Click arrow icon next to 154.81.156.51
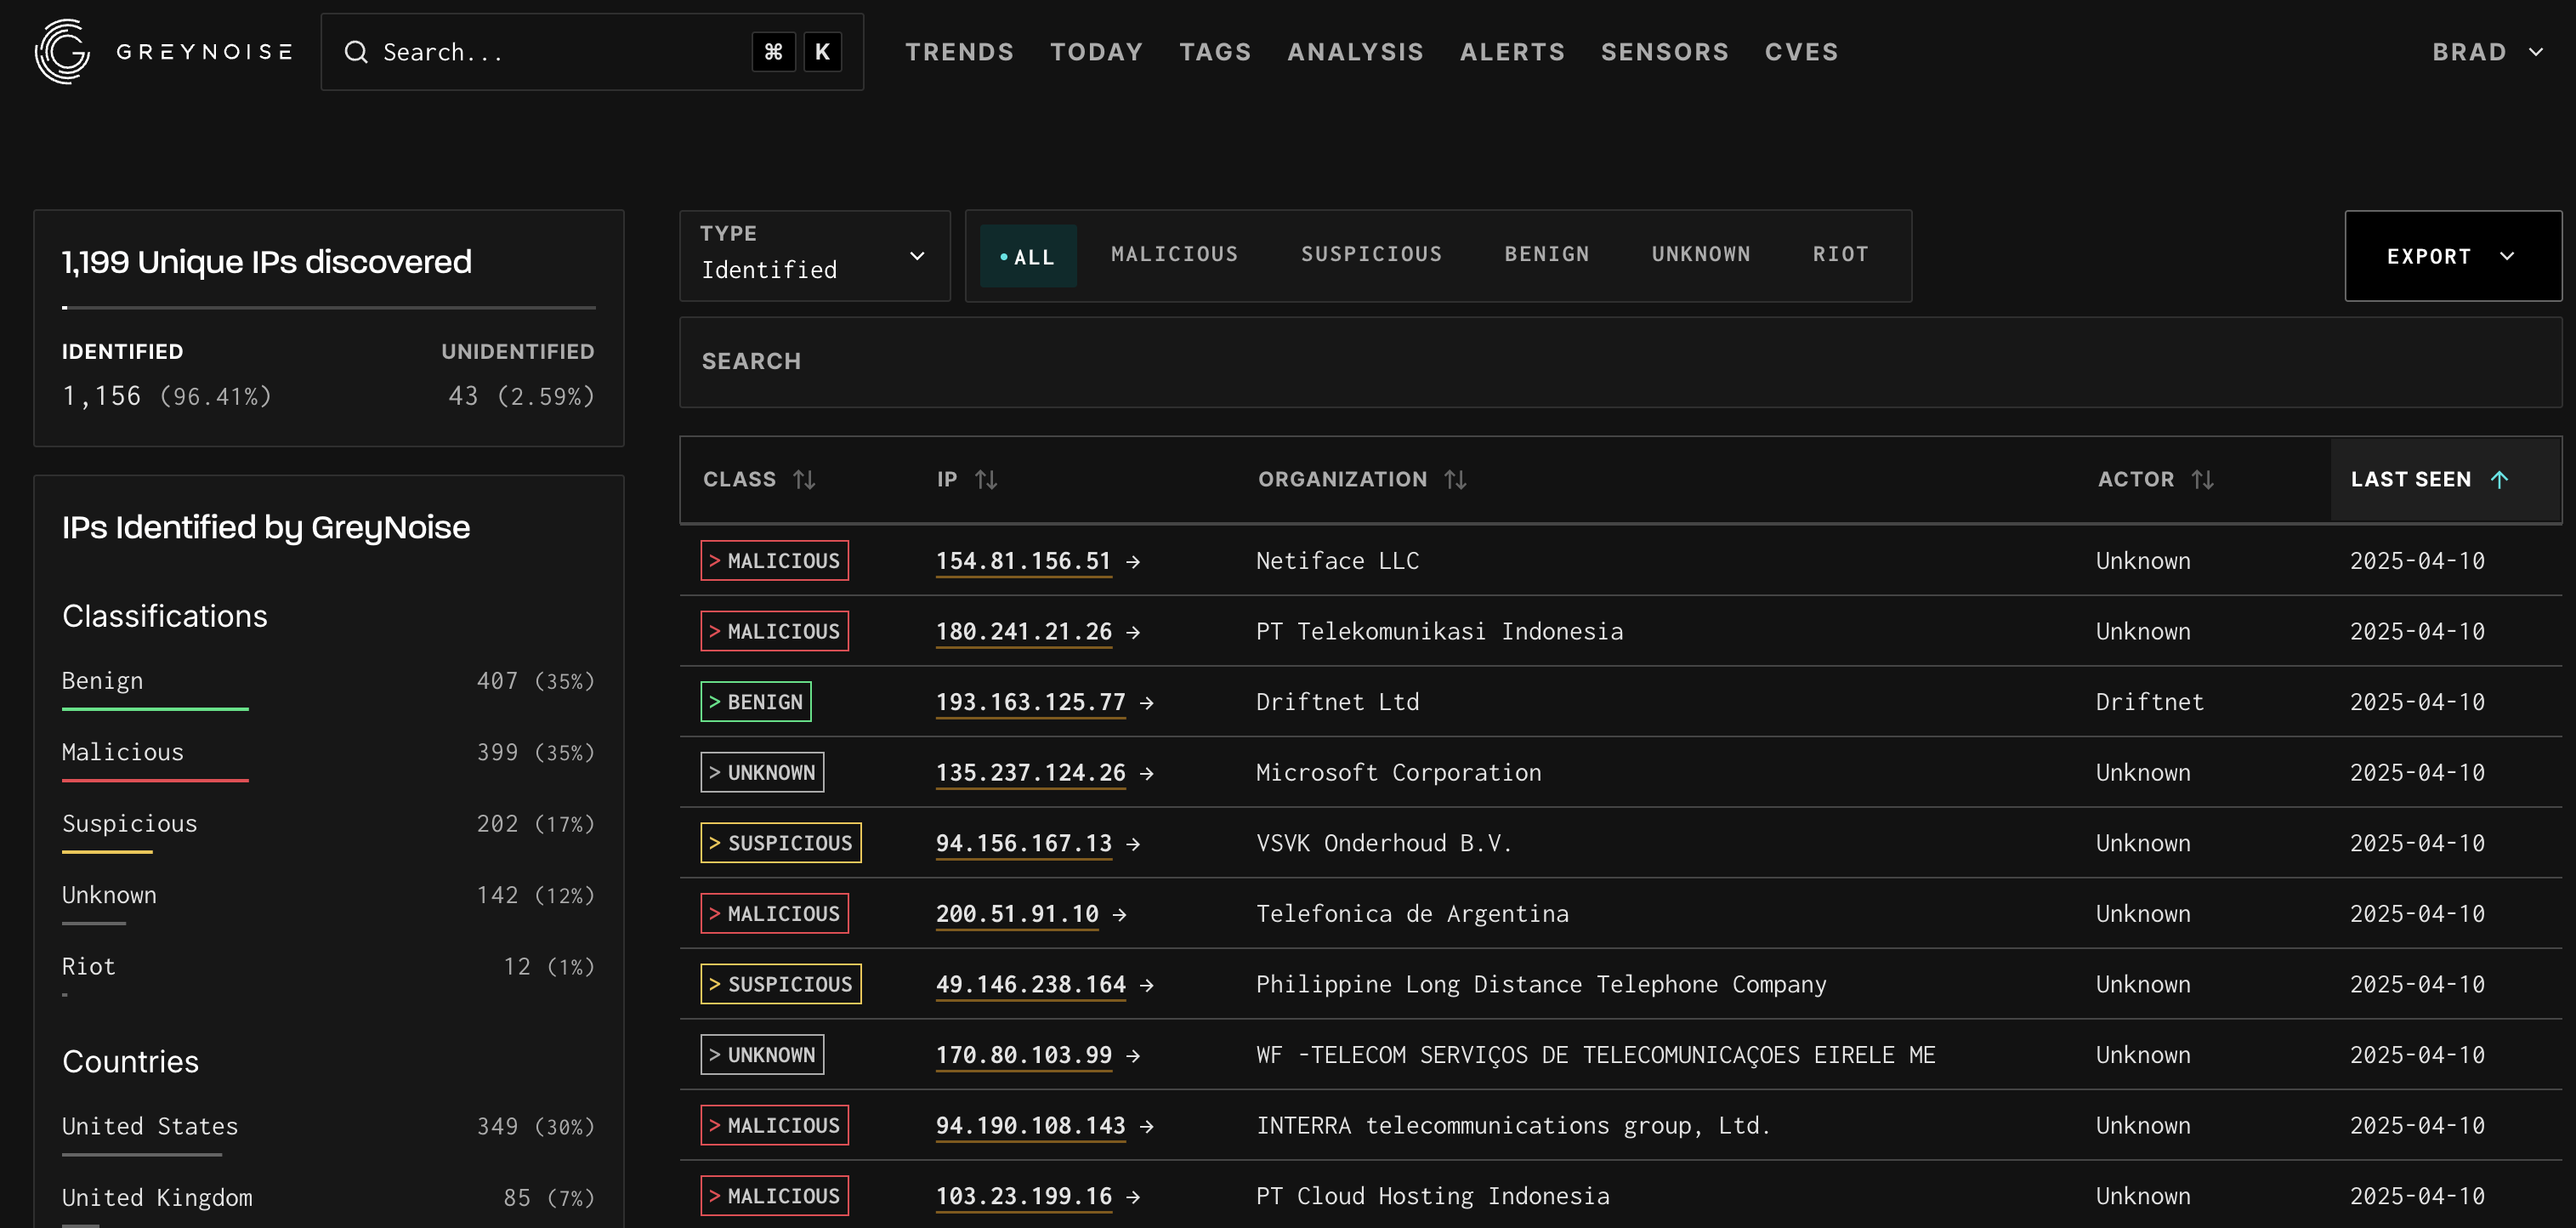 point(1133,562)
